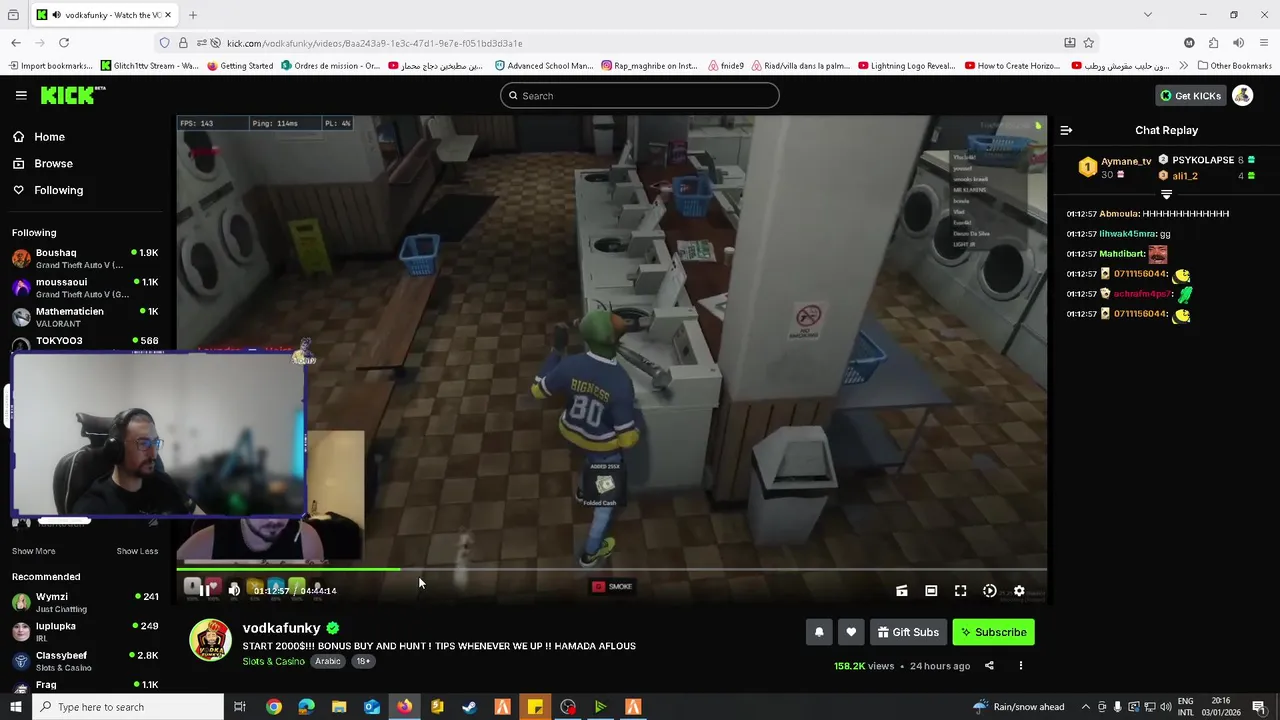Open Google Chrome from the taskbar
1280x720 pixels.
point(273,707)
